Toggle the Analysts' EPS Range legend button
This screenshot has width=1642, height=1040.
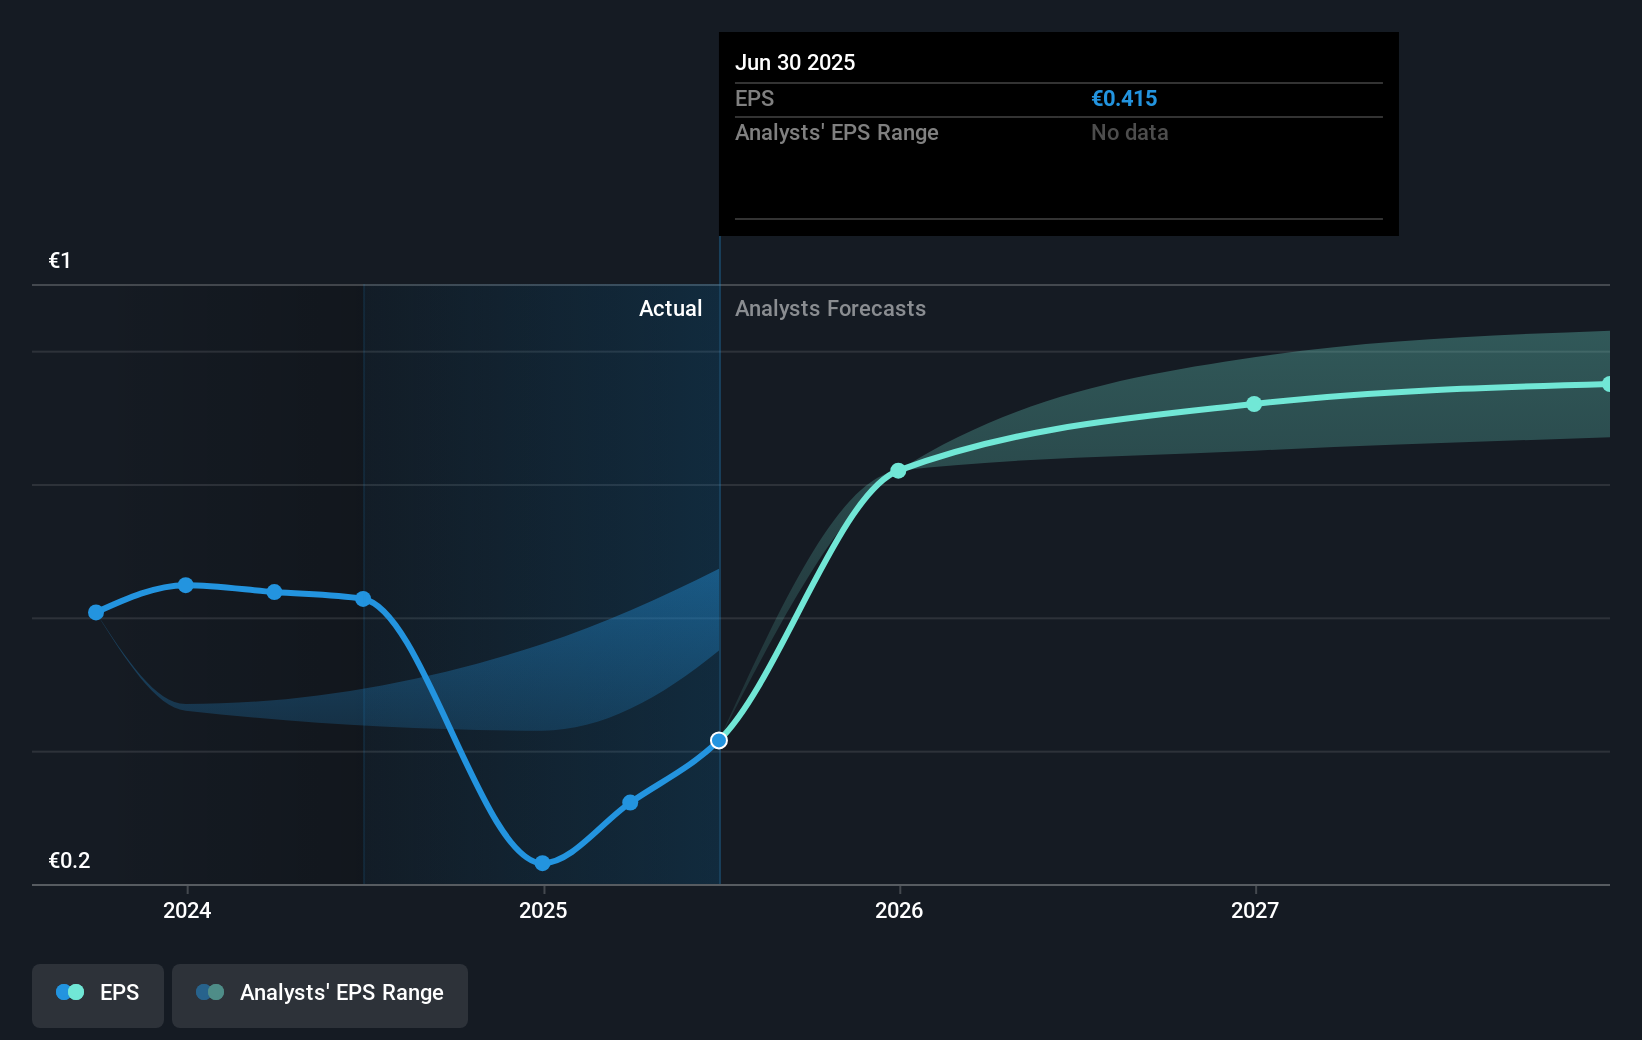click(319, 994)
